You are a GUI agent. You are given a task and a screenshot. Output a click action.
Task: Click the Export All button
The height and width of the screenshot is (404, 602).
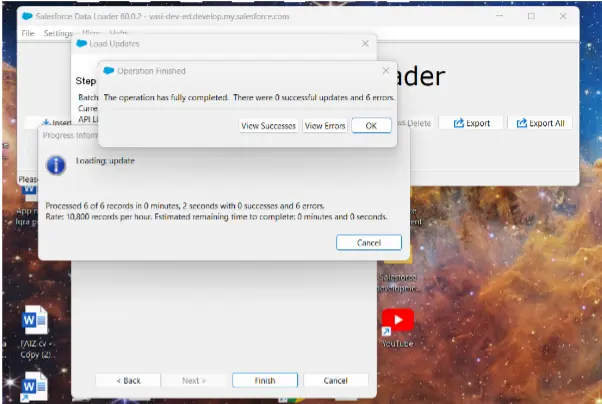coord(541,123)
